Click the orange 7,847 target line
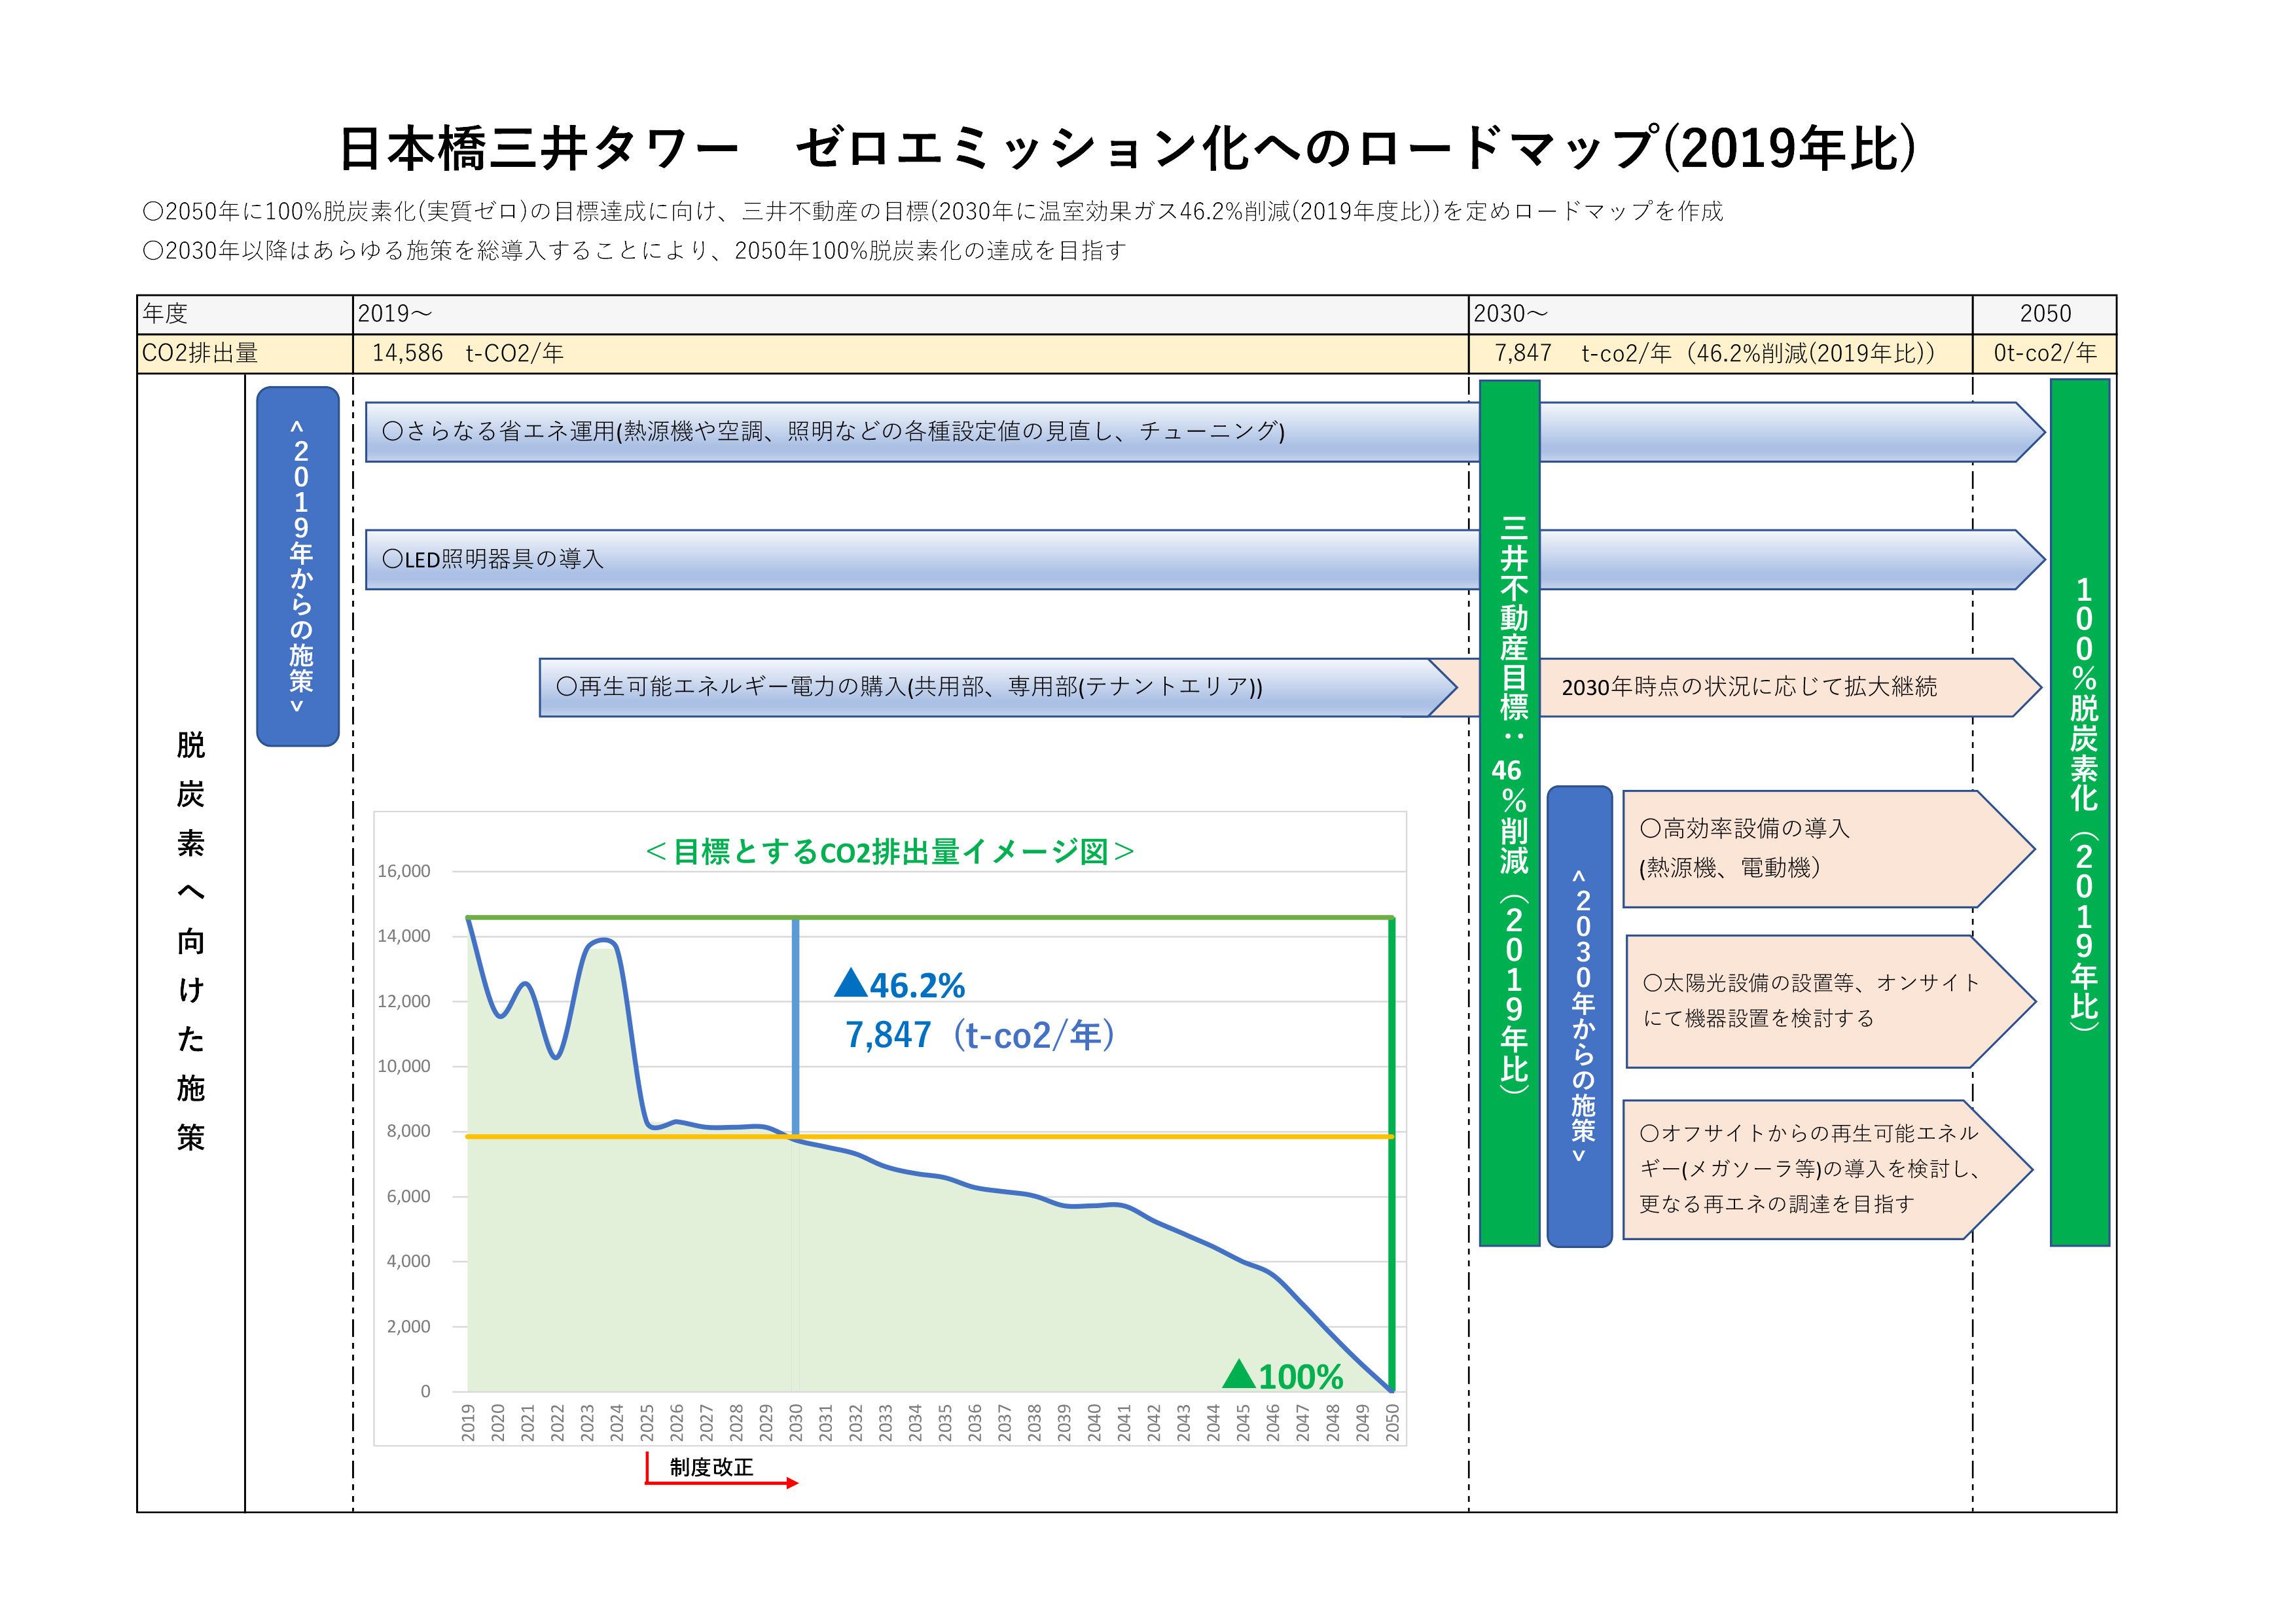2296x1623 pixels. [x=930, y=1137]
